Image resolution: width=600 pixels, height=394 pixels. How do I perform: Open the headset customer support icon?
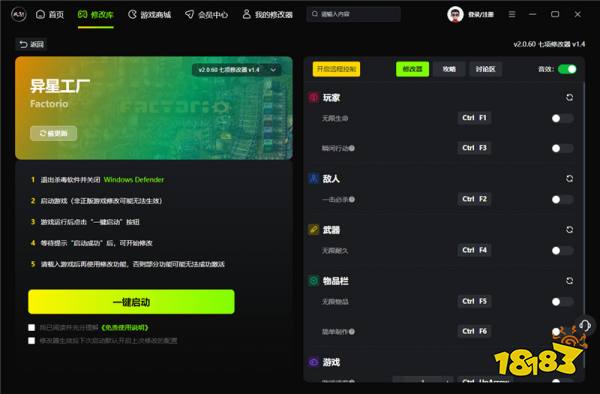(585, 326)
